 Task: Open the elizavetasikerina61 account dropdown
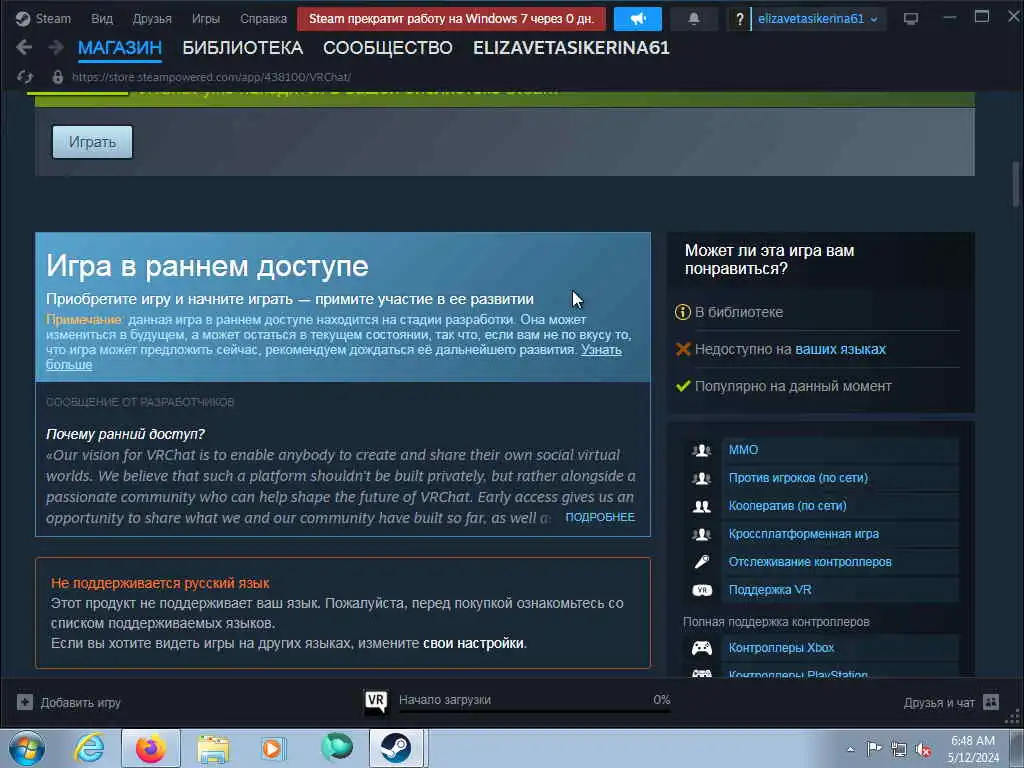pos(817,19)
